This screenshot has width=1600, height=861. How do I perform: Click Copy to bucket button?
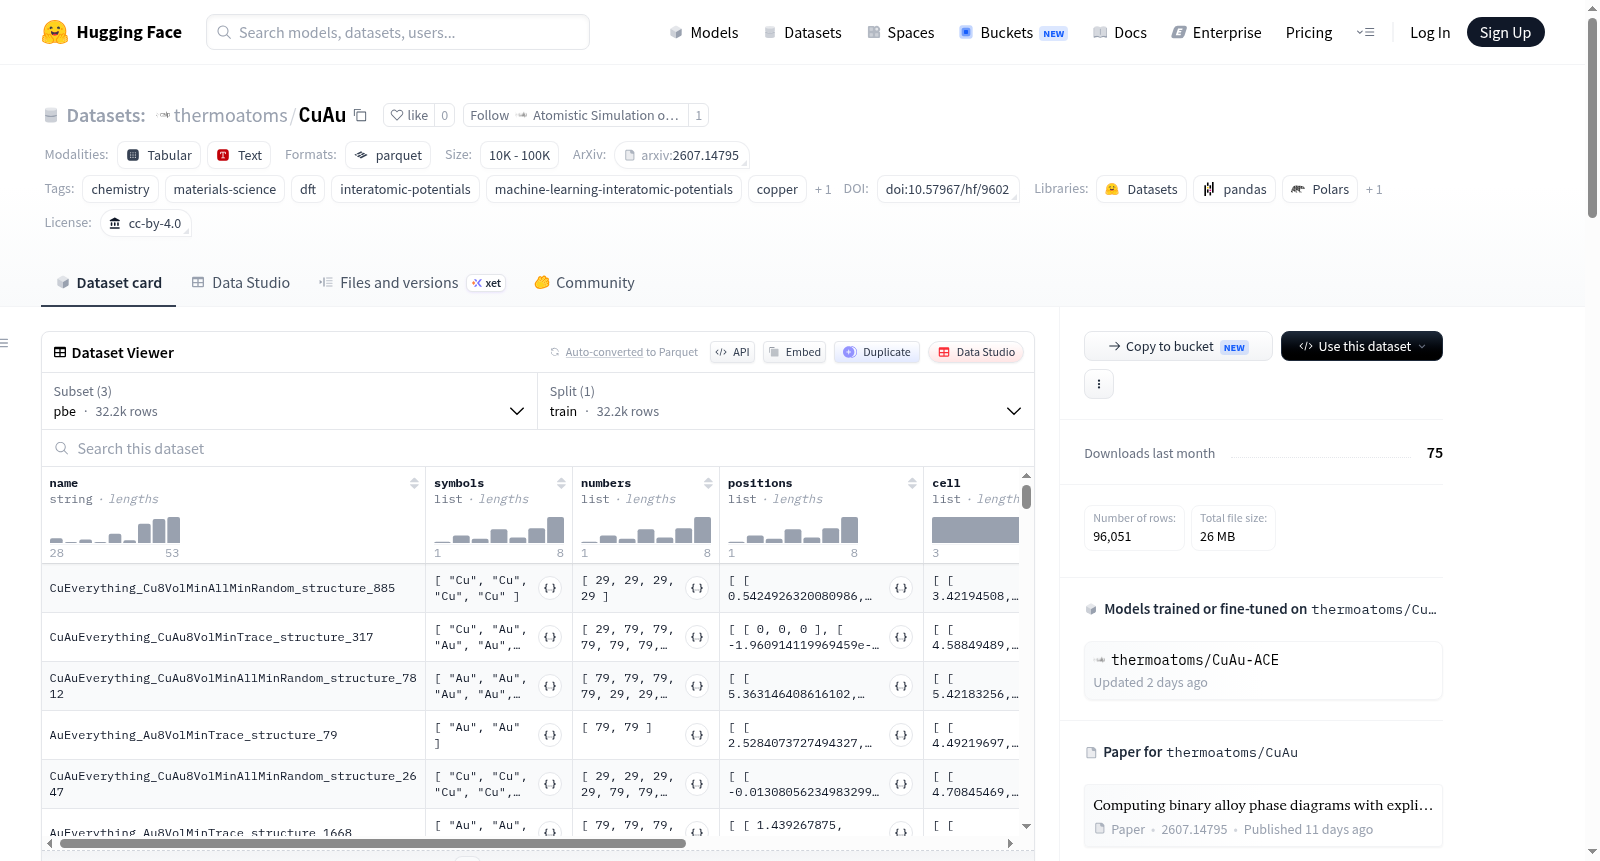click(1178, 346)
